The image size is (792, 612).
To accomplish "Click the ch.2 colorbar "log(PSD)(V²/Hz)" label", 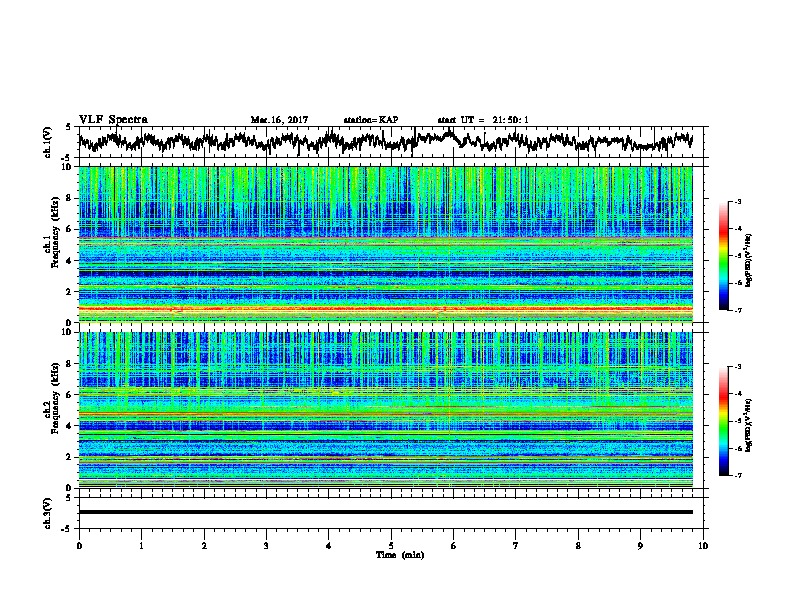I will pos(749,424).
